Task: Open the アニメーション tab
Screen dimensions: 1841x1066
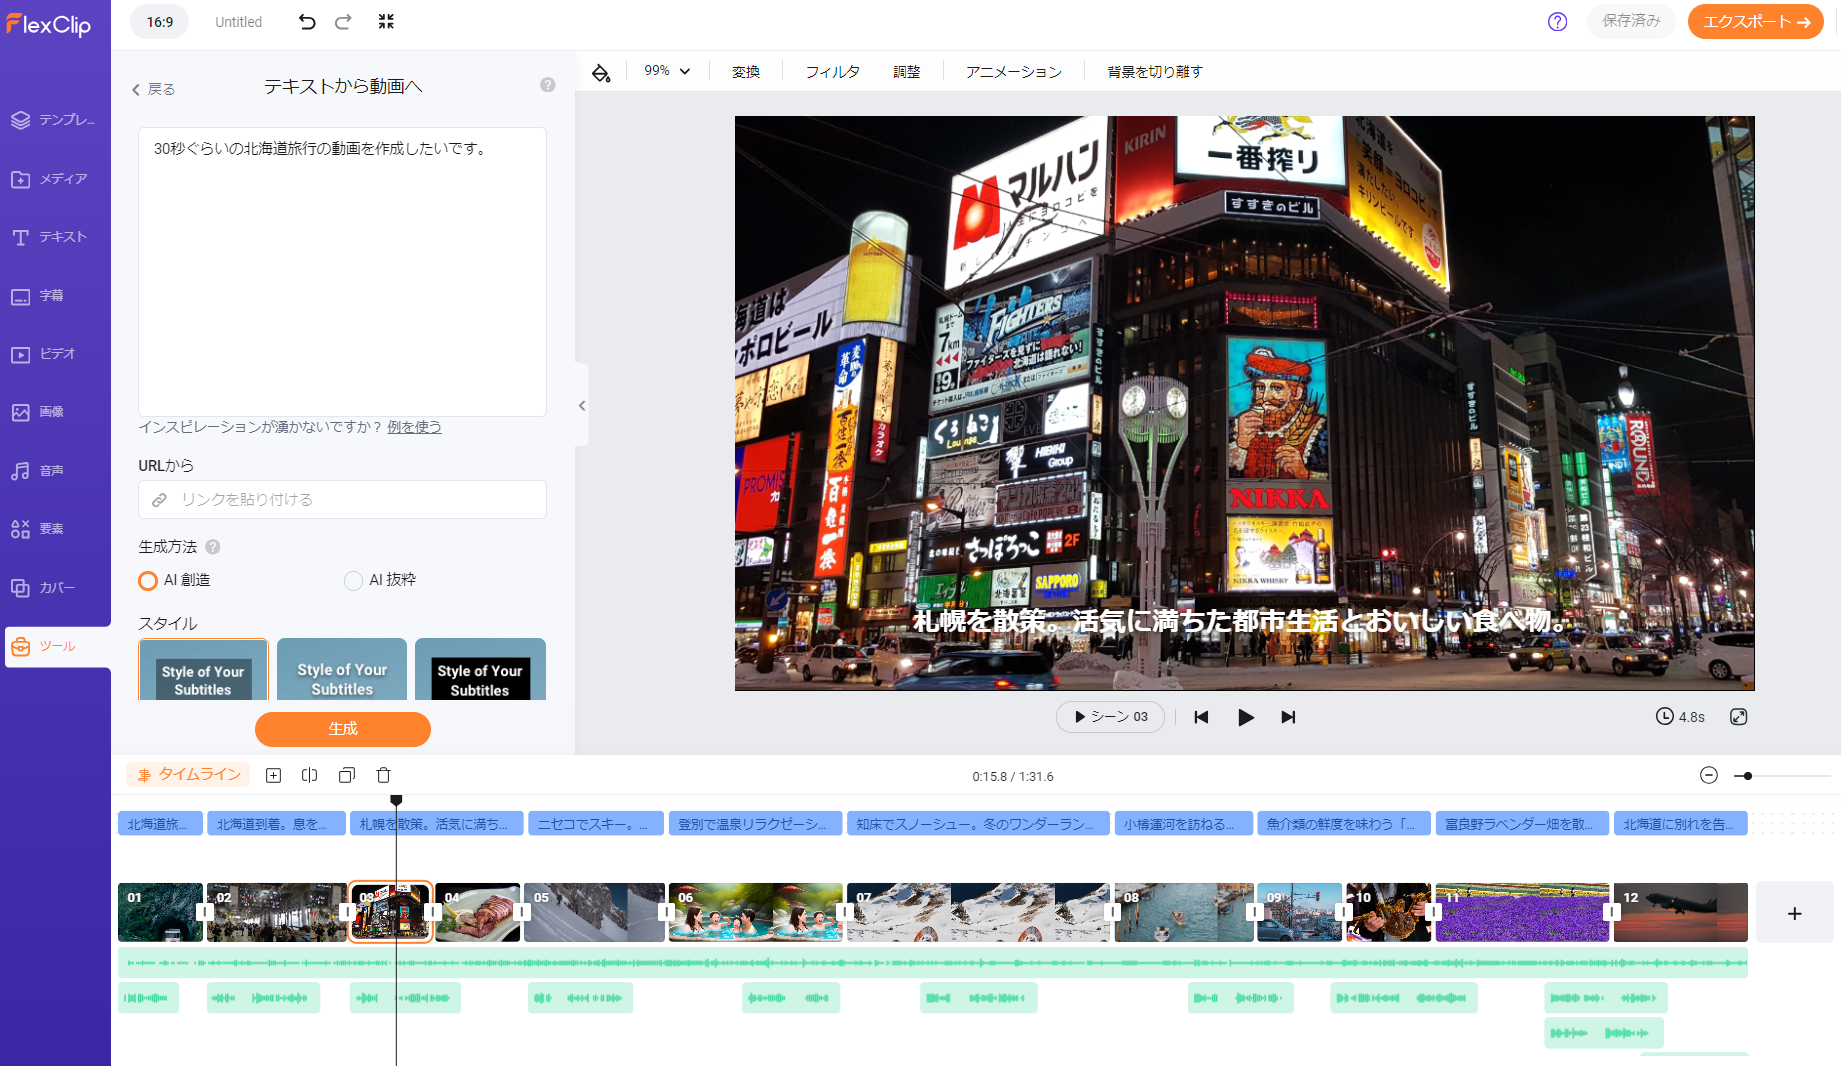Action: pyautogui.click(x=1013, y=71)
